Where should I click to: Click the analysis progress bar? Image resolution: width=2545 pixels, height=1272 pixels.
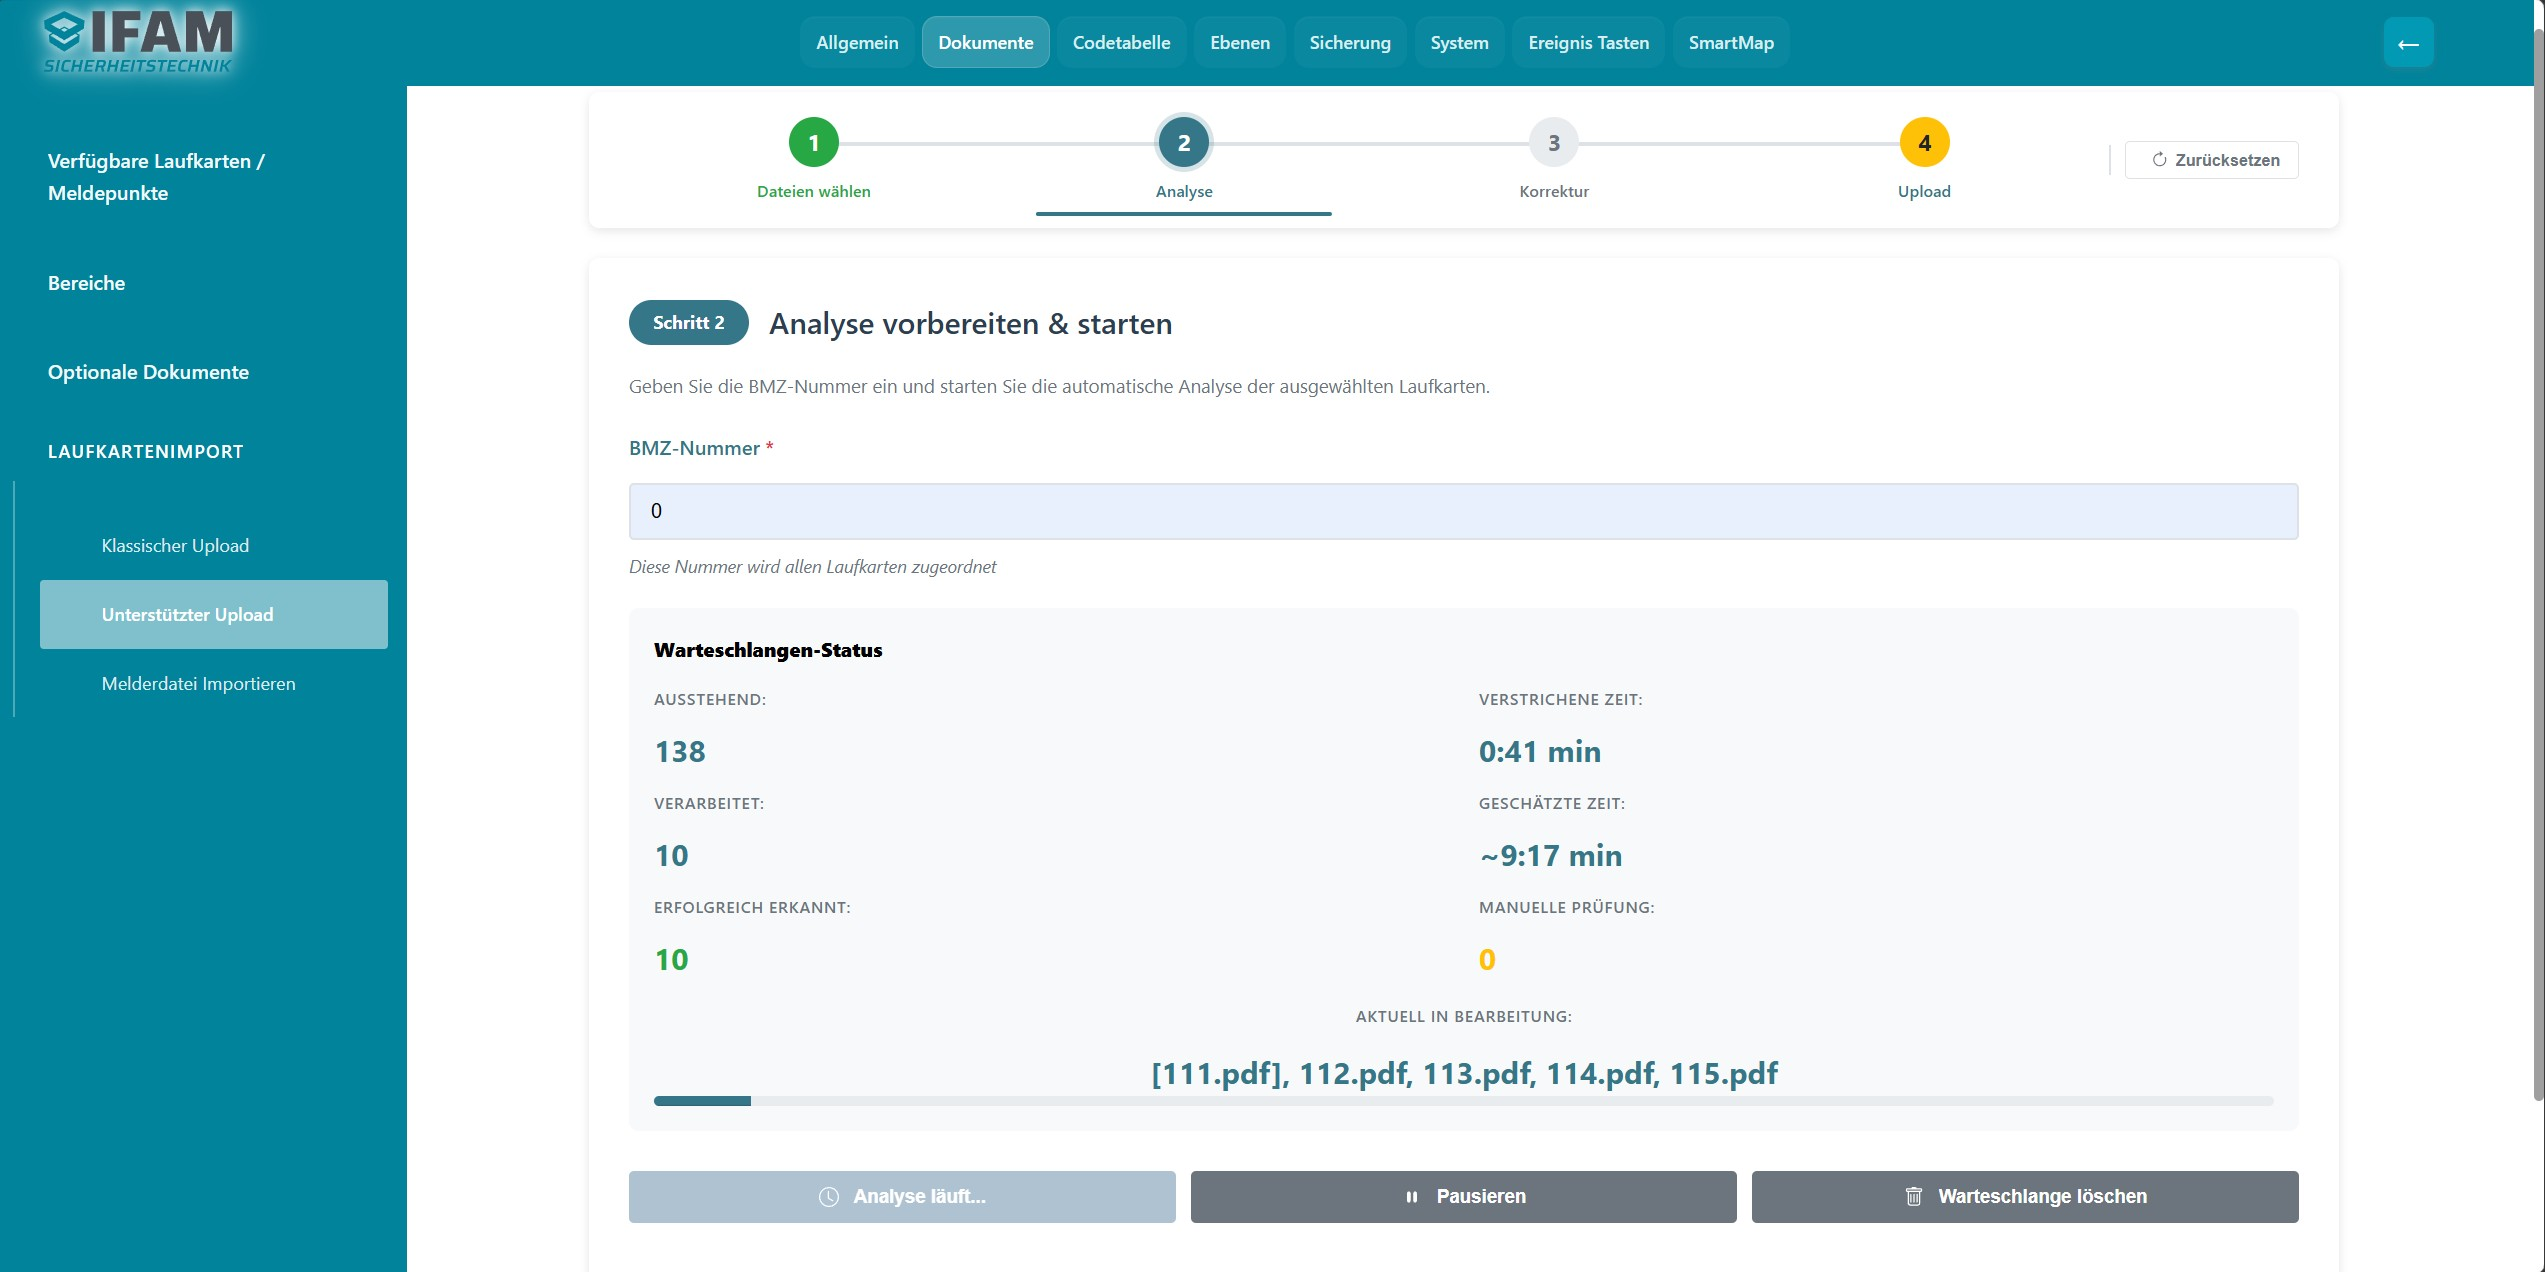tap(1463, 1101)
